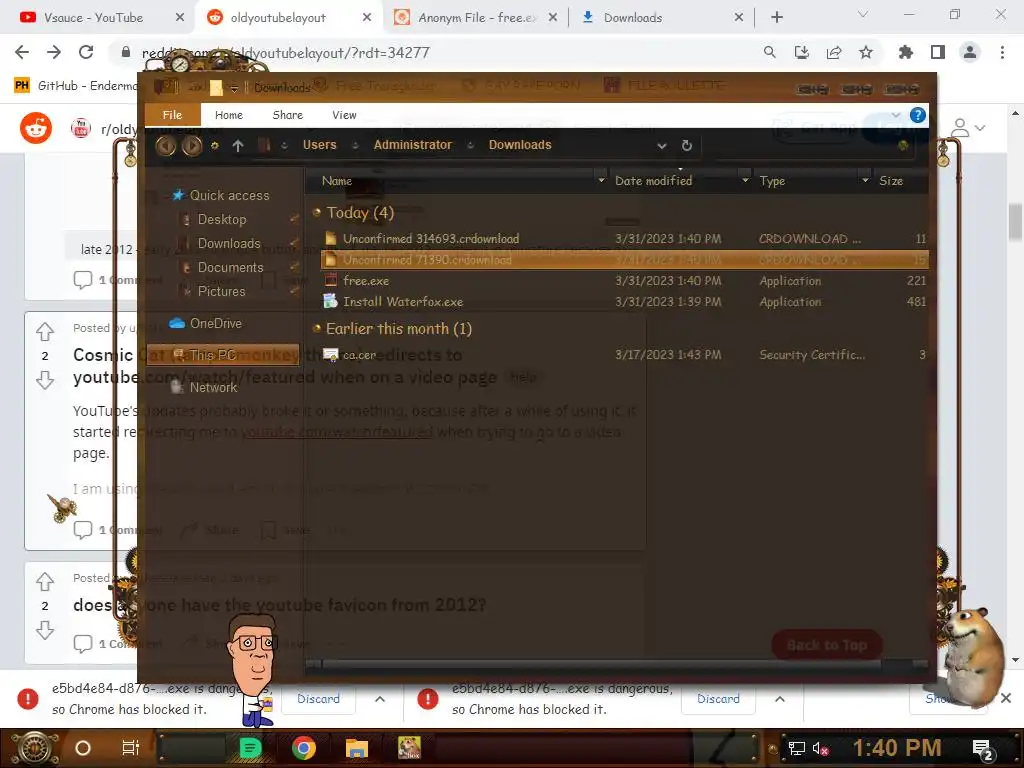
Task: Open Chrome profile avatar
Action: pos(970,52)
